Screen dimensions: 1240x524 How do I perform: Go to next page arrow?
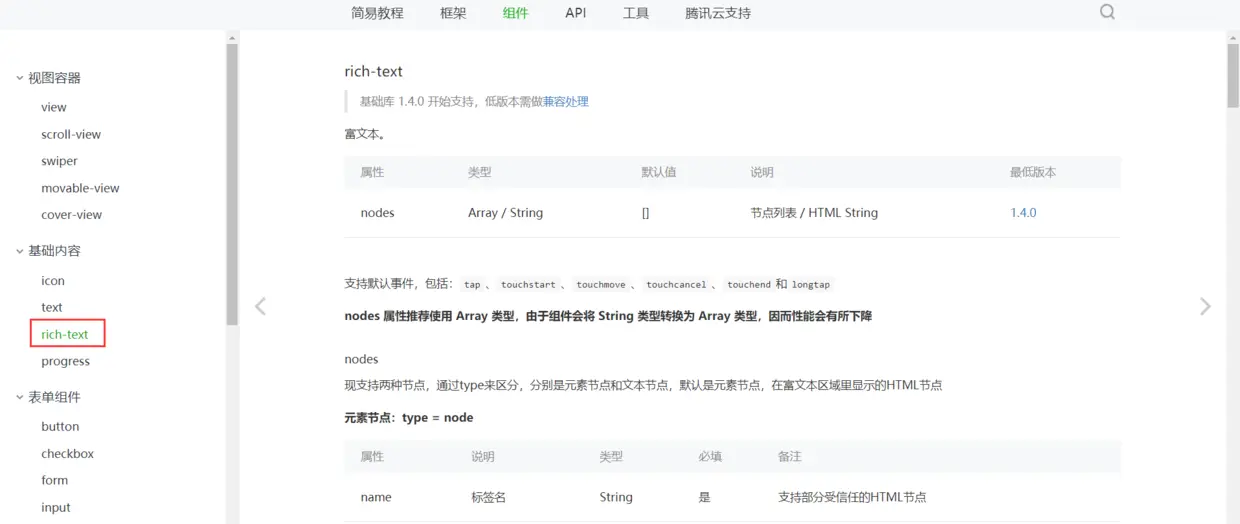(x=1205, y=306)
